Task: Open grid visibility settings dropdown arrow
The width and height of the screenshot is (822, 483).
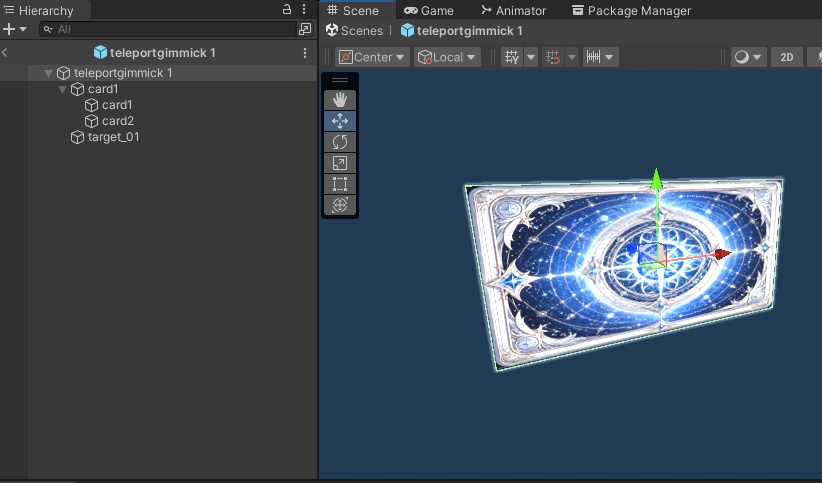Action: pos(531,57)
